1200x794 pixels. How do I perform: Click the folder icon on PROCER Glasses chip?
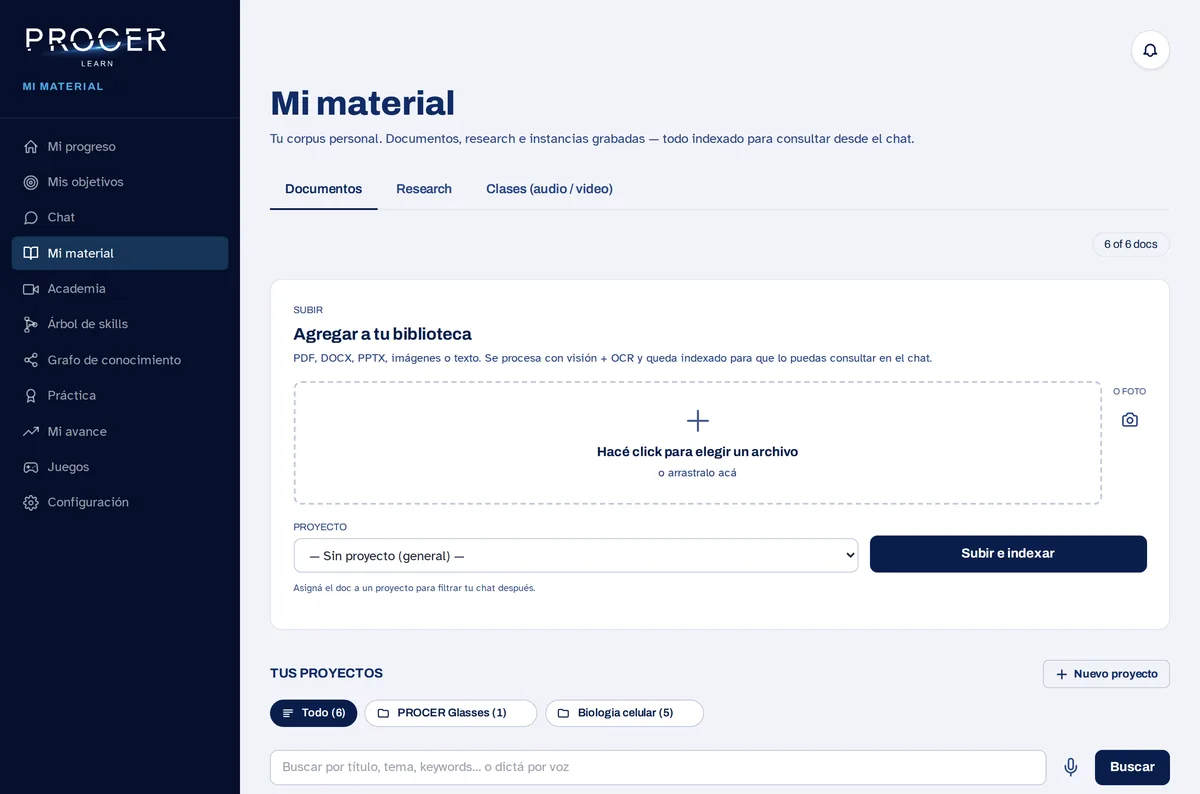[x=383, y=713]
